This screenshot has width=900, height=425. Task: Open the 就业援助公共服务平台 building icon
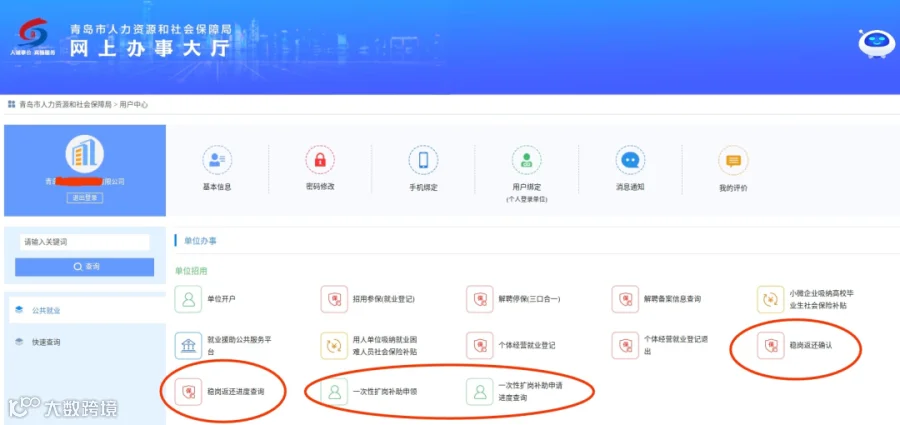(x=188, y=346)
